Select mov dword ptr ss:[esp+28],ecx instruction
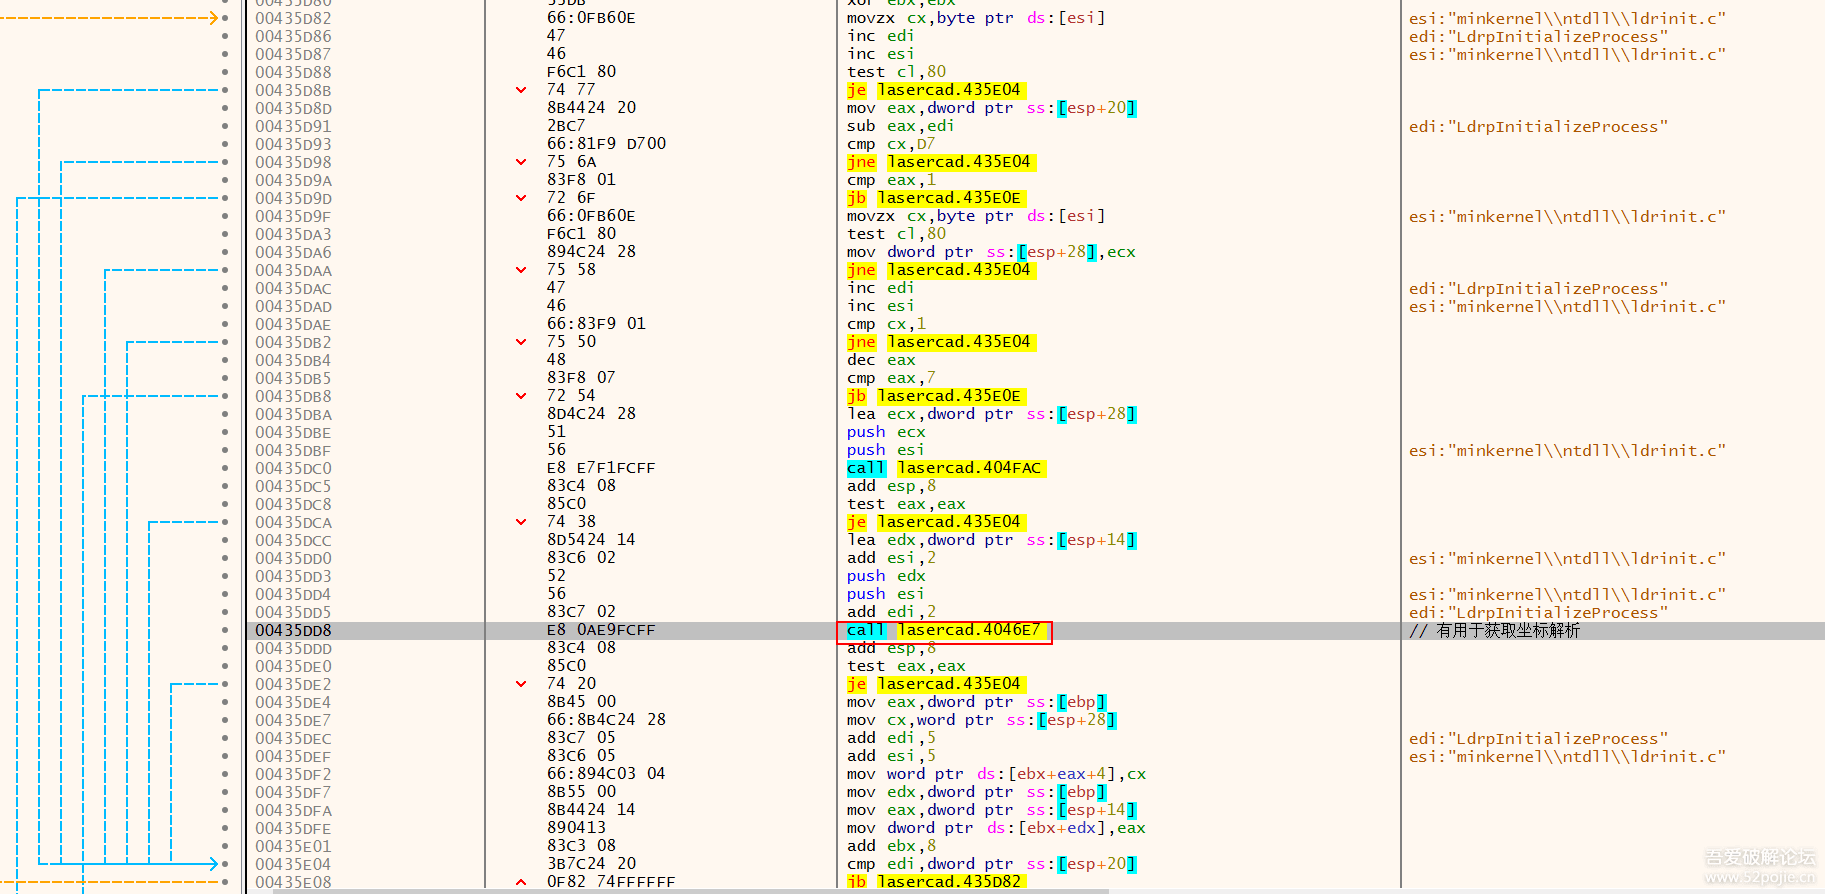1825x894 pixels. (991, 252)
